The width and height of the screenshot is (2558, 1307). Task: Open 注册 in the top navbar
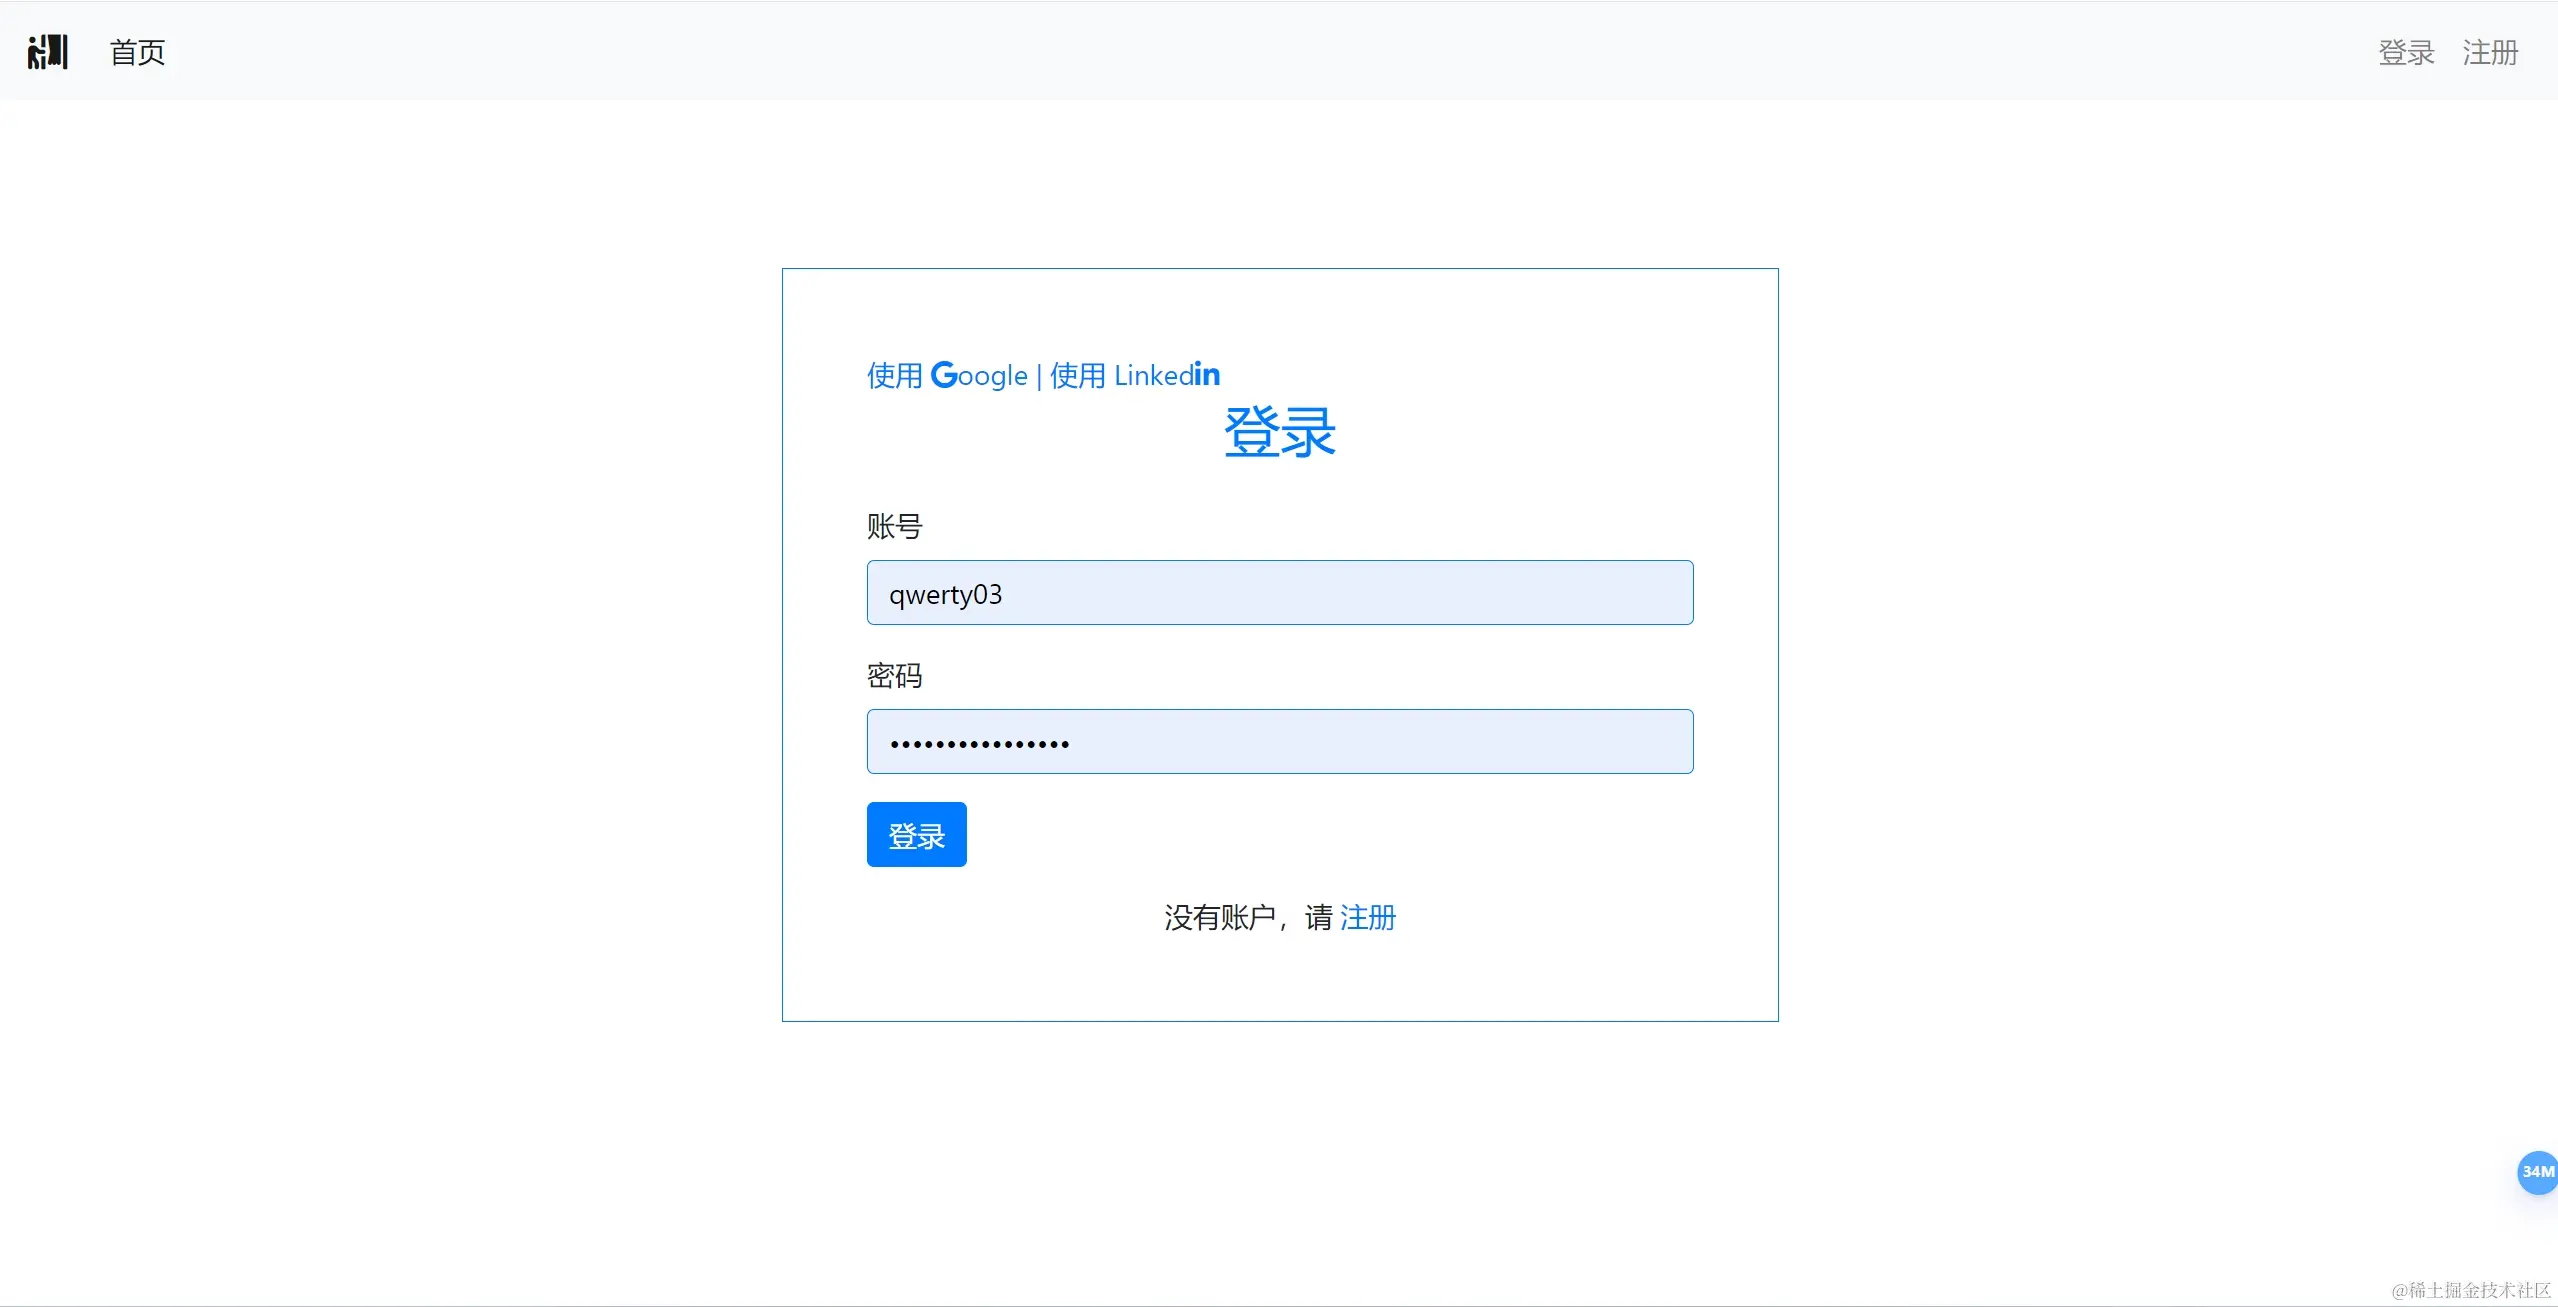click(2489, 52)
